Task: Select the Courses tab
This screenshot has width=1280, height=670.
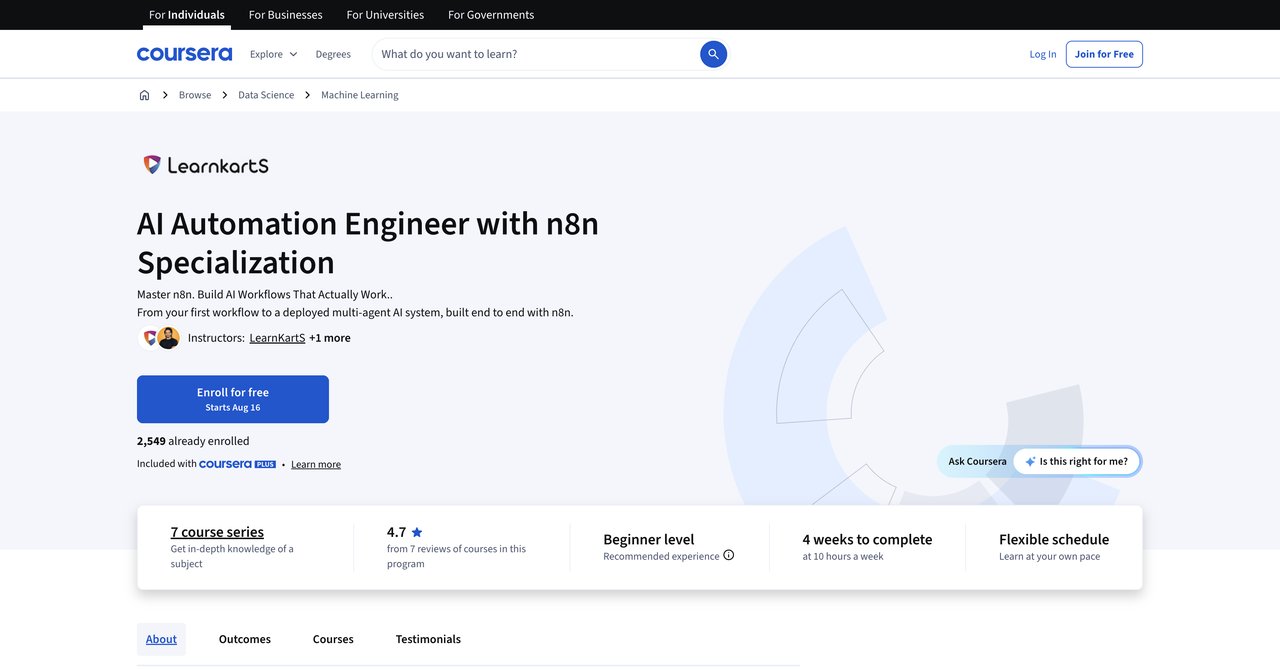Action: click(x=333, y=639)
